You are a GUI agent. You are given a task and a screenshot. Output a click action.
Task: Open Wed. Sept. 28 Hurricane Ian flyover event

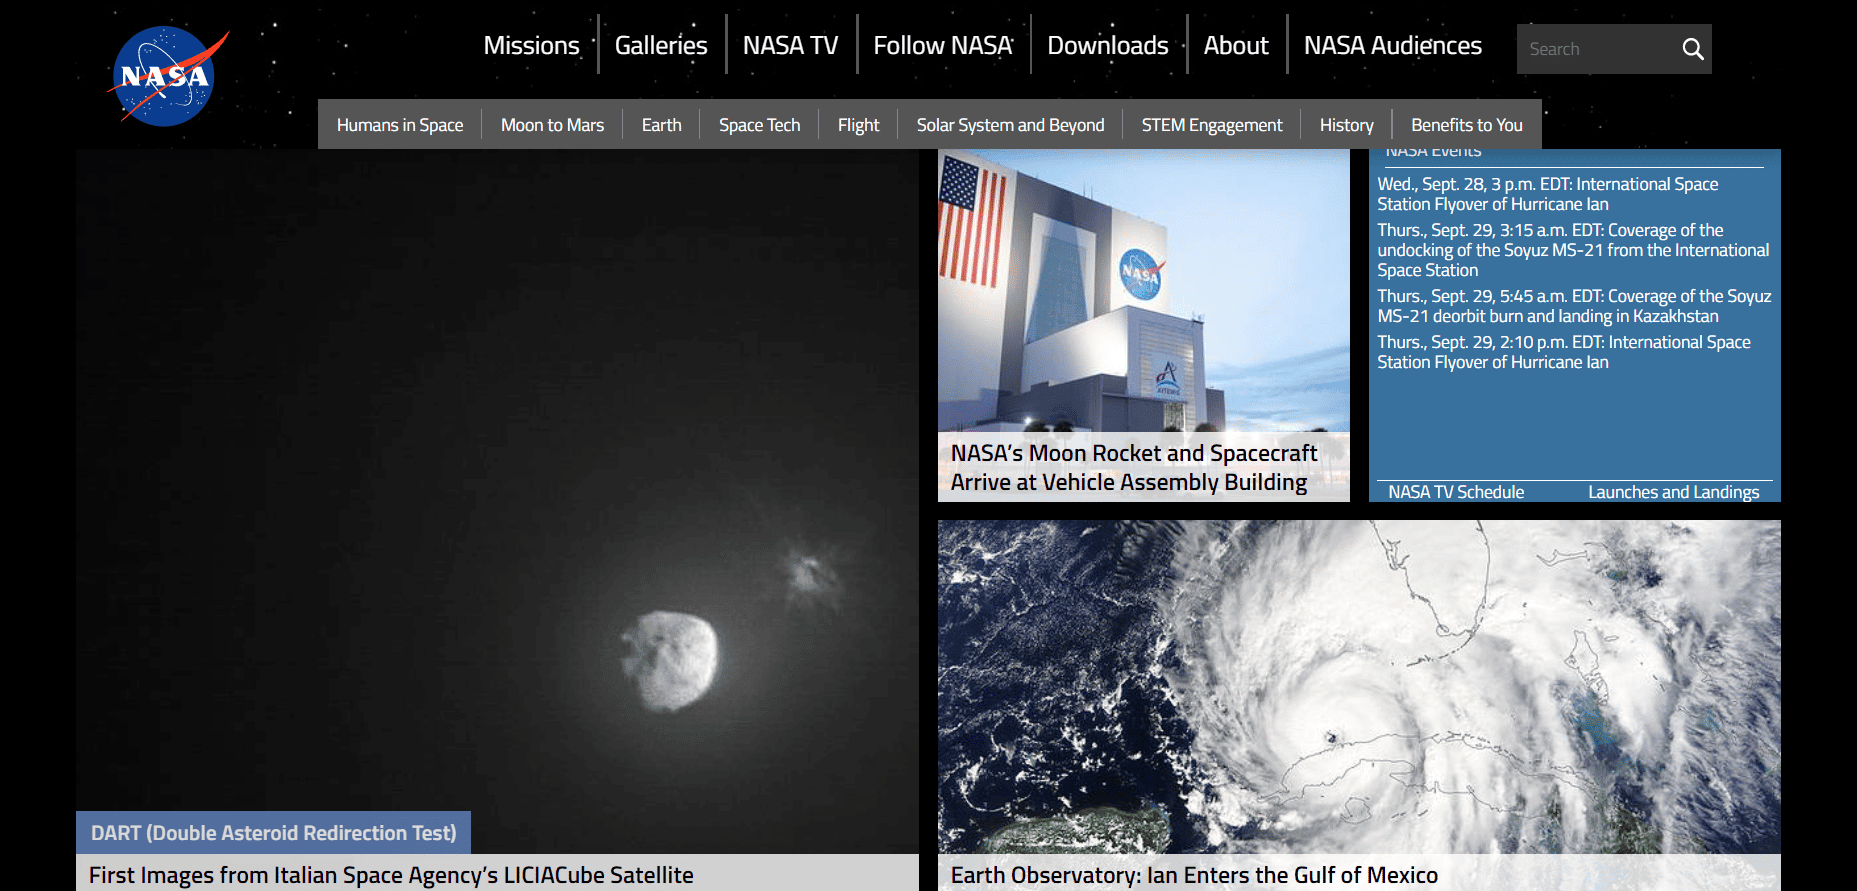pyautogui.click(x=1547, y=194)
